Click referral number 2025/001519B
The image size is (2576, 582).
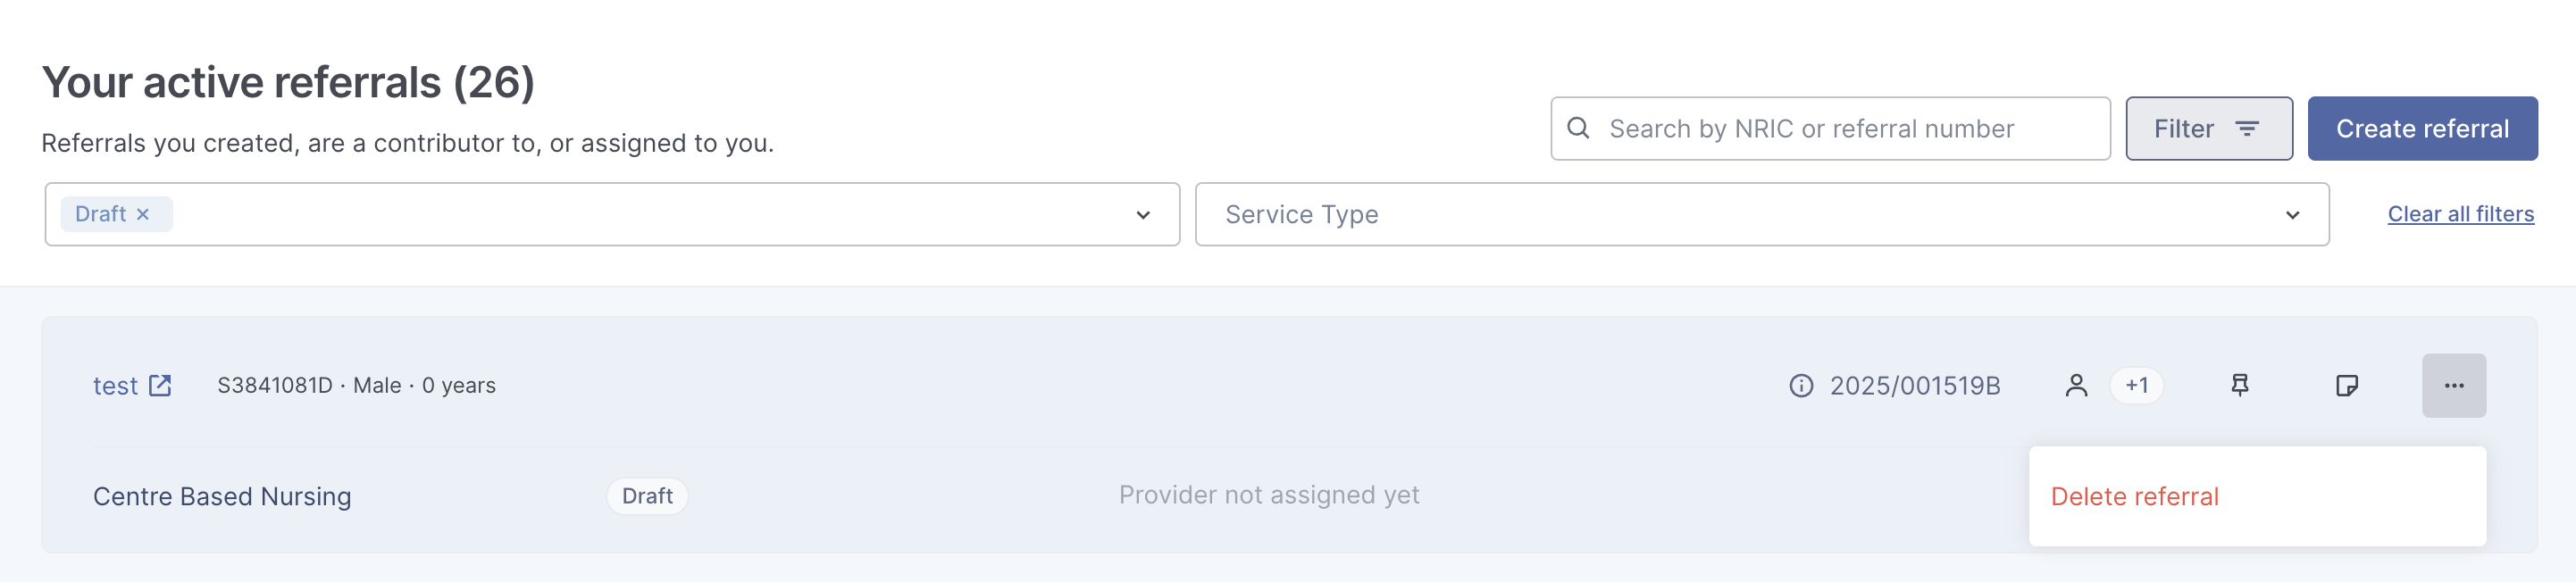pos(1914,386)
